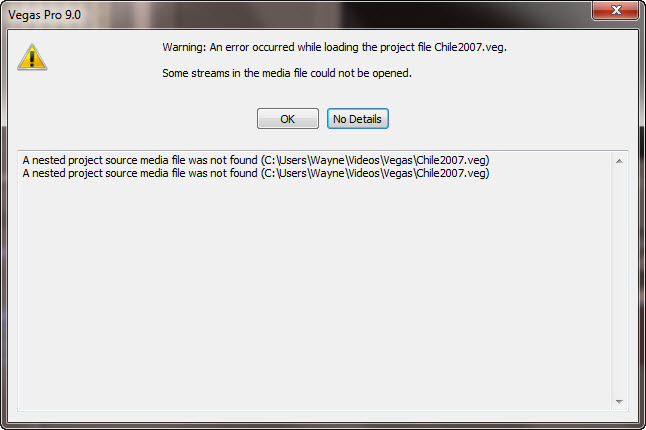Click the 'Warning: An error occurred' message
The image size is (646, 430).
coord(334,47)
